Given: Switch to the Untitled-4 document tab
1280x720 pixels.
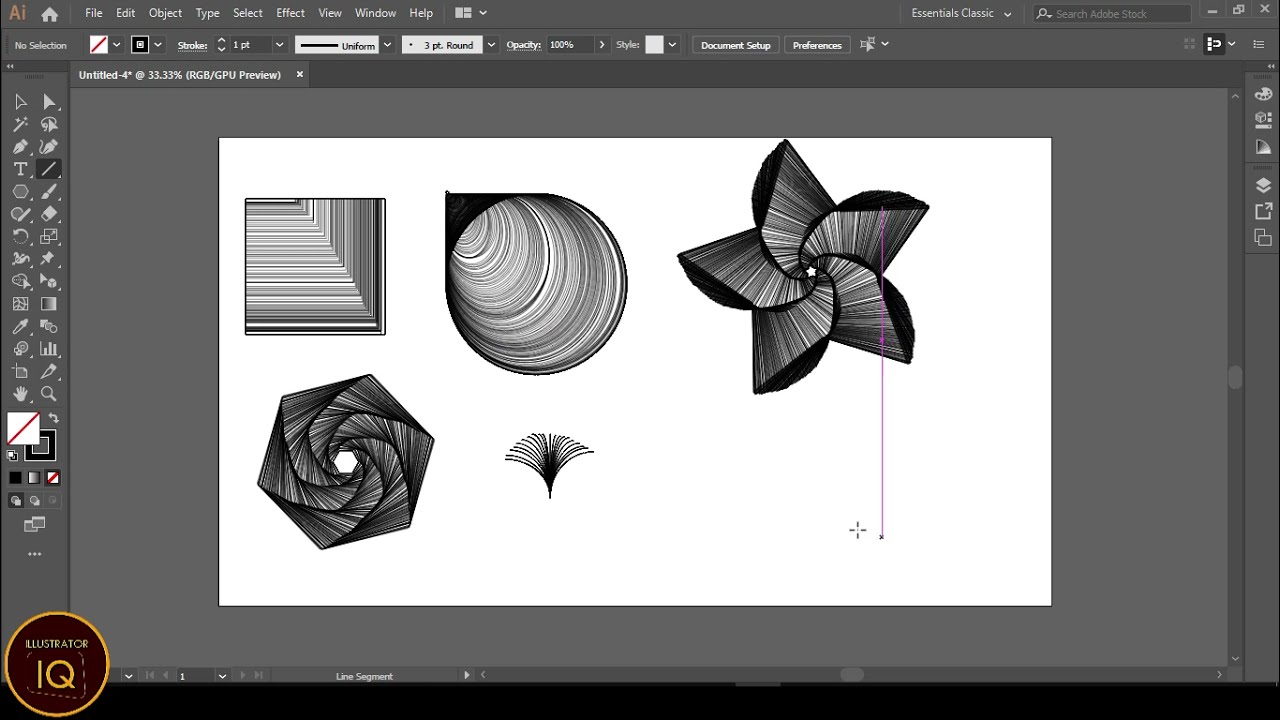Looking at the screenshot, I should [x=180, y=75].
